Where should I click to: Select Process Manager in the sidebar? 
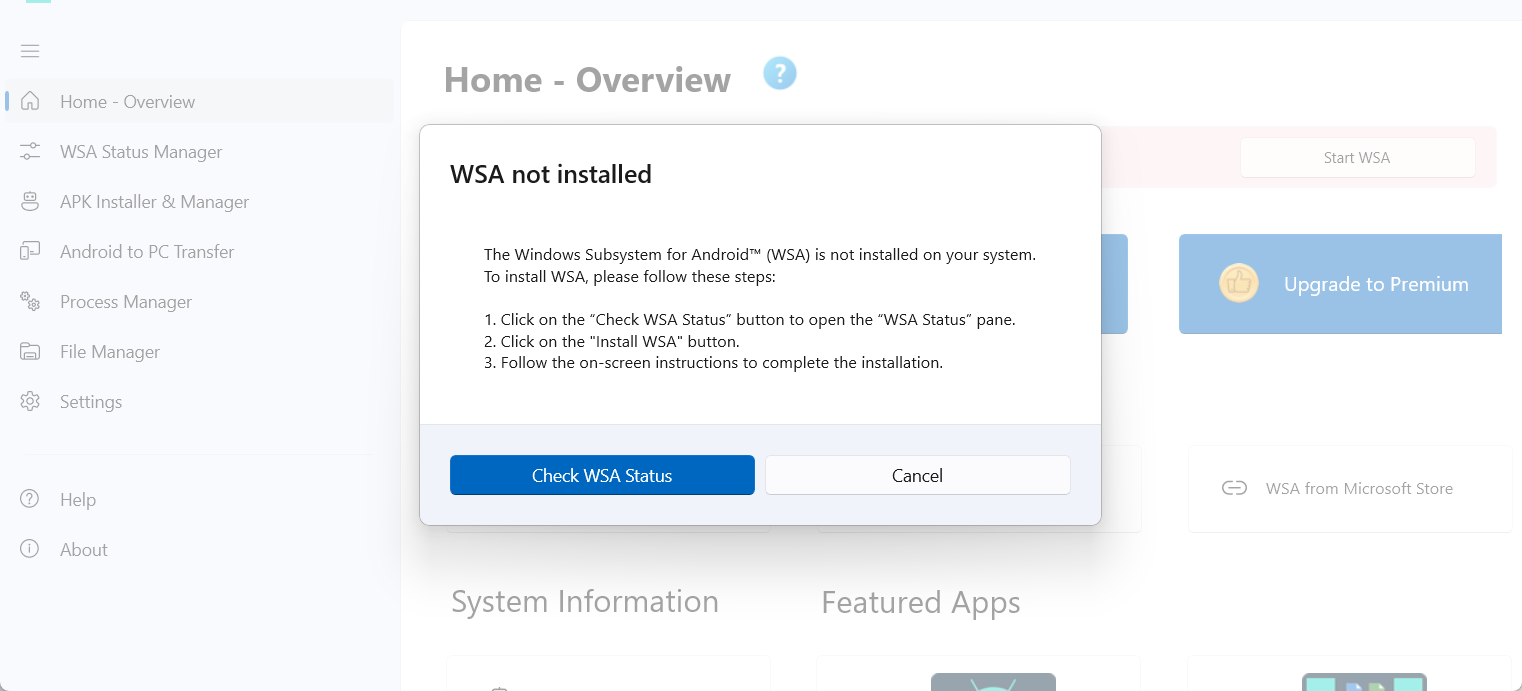point(126,302)
